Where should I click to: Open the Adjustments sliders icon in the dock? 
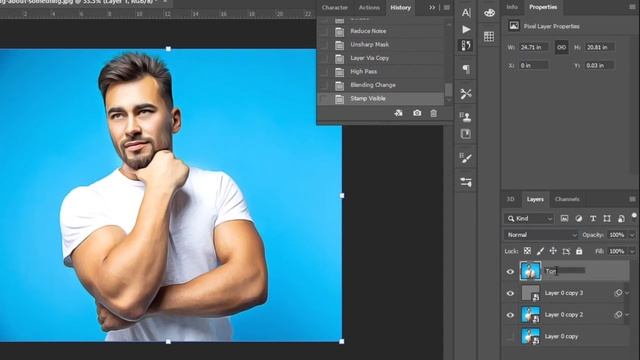[466, 182]
